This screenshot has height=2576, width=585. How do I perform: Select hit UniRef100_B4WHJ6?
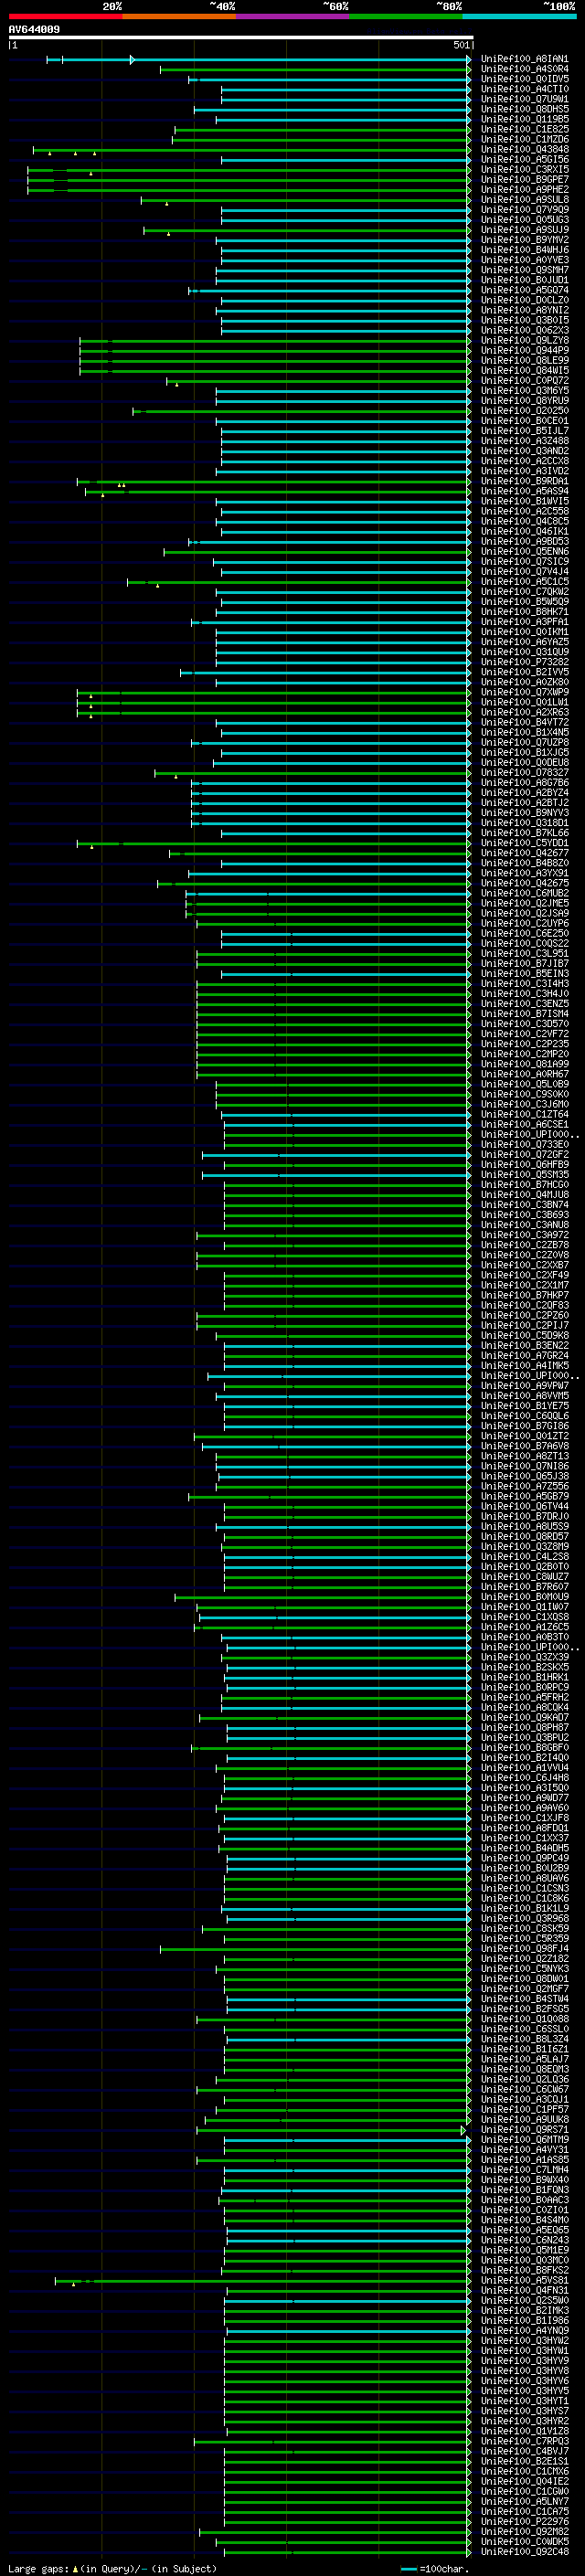pyautogui.click(x=525, y=250)
